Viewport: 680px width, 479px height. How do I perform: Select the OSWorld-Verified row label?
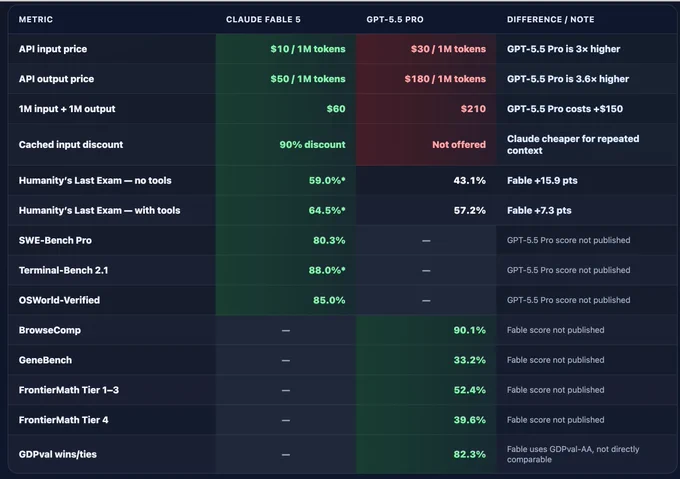coord(59,300)
